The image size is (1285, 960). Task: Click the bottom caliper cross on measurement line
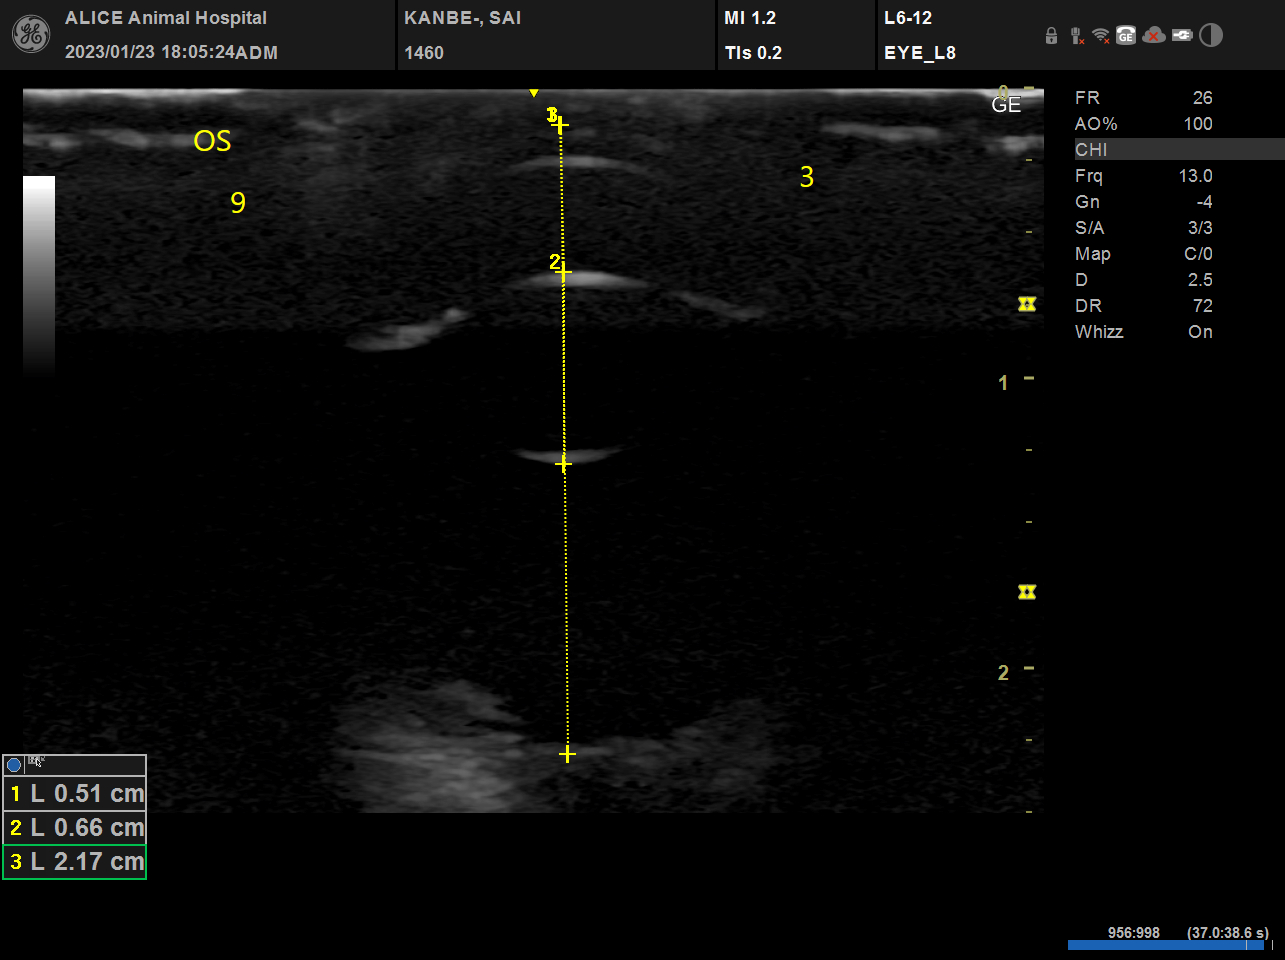click(567, 754)
